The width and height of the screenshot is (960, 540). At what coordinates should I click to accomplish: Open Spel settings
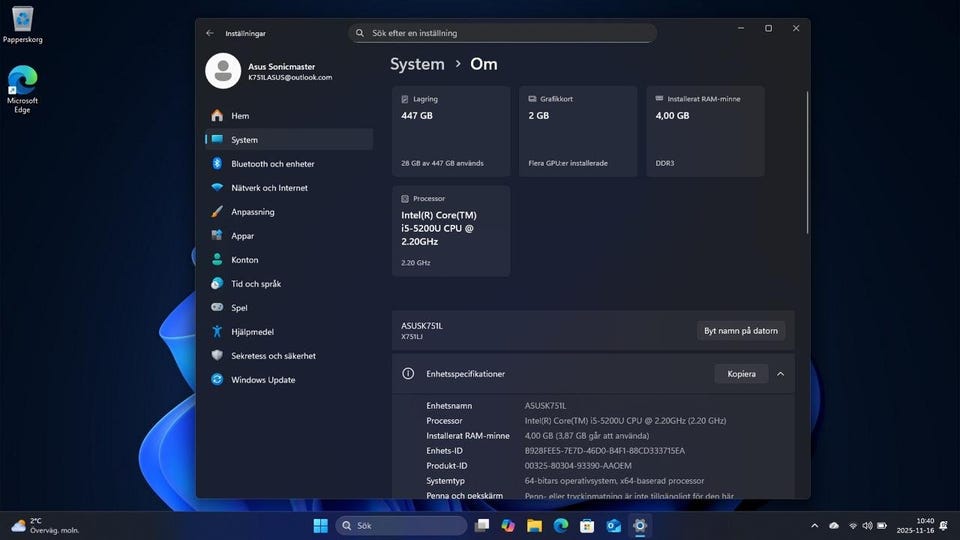[x=239, y=308]
